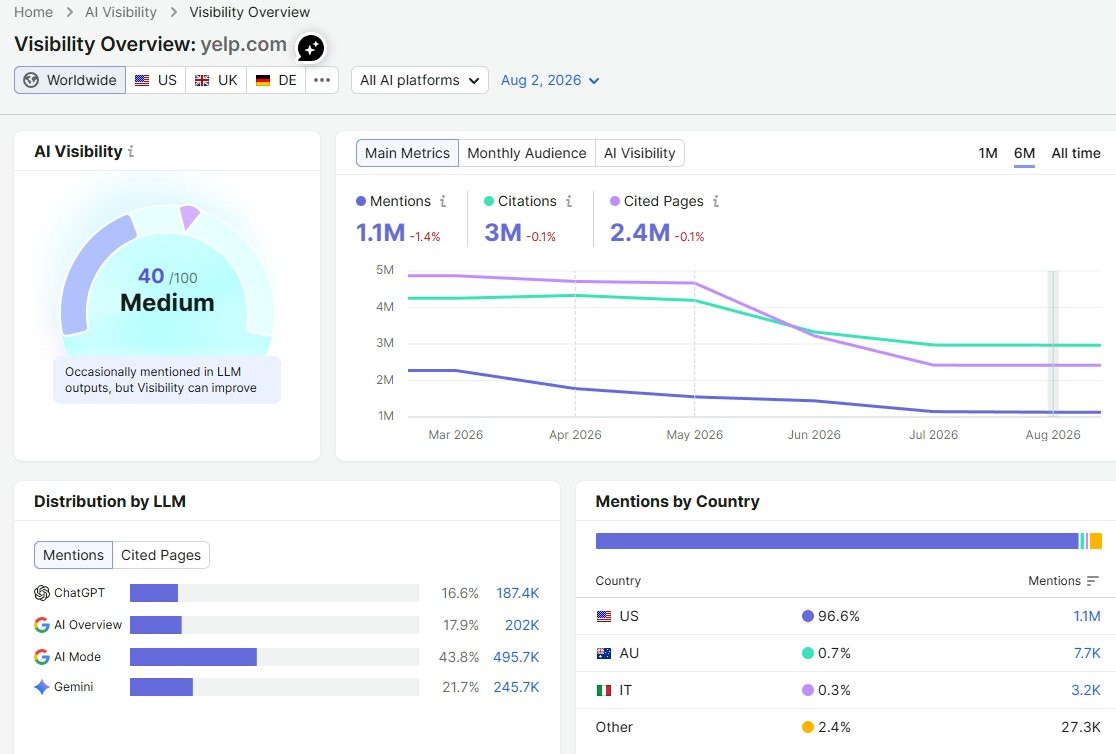
Task: Click the 2.4M Cited Pages total value
Action: 640,233
